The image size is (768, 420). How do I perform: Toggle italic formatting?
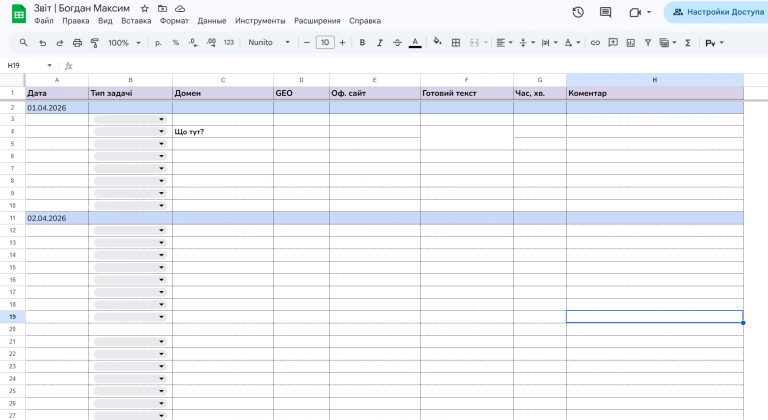(380, 43)
